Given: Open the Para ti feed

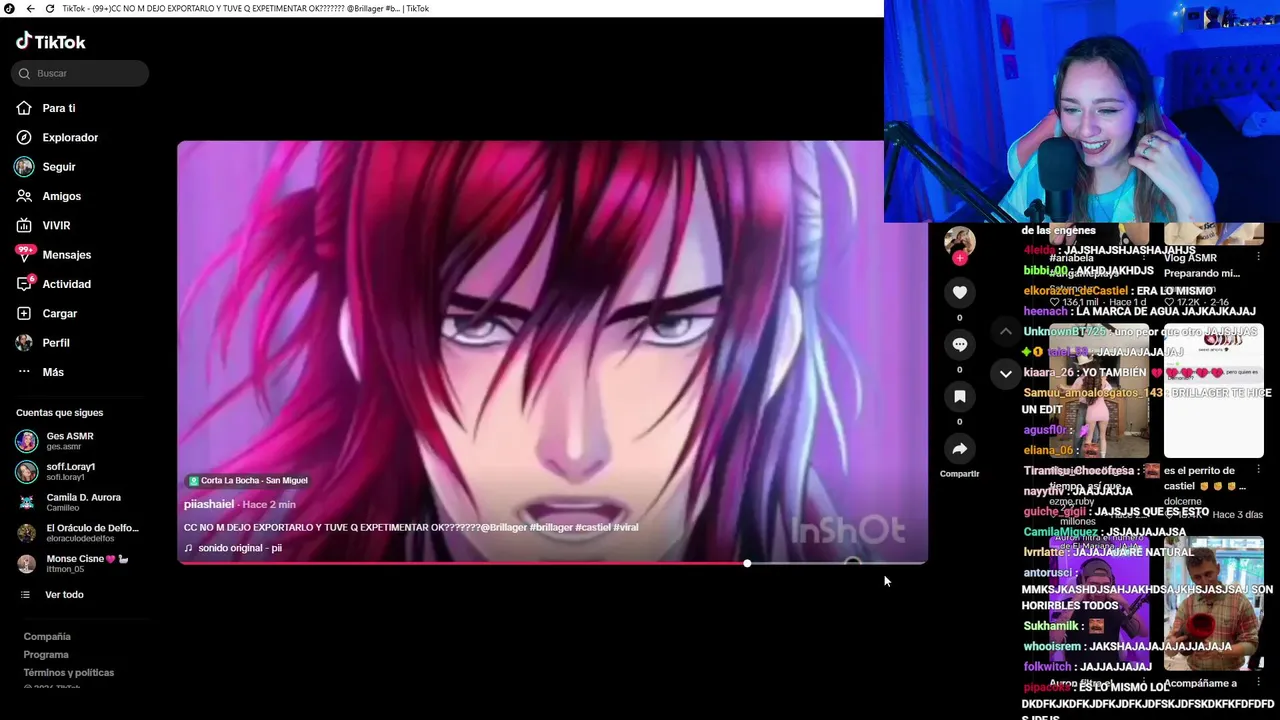Looking at the screenshot, I should click(x=46, y=108).
